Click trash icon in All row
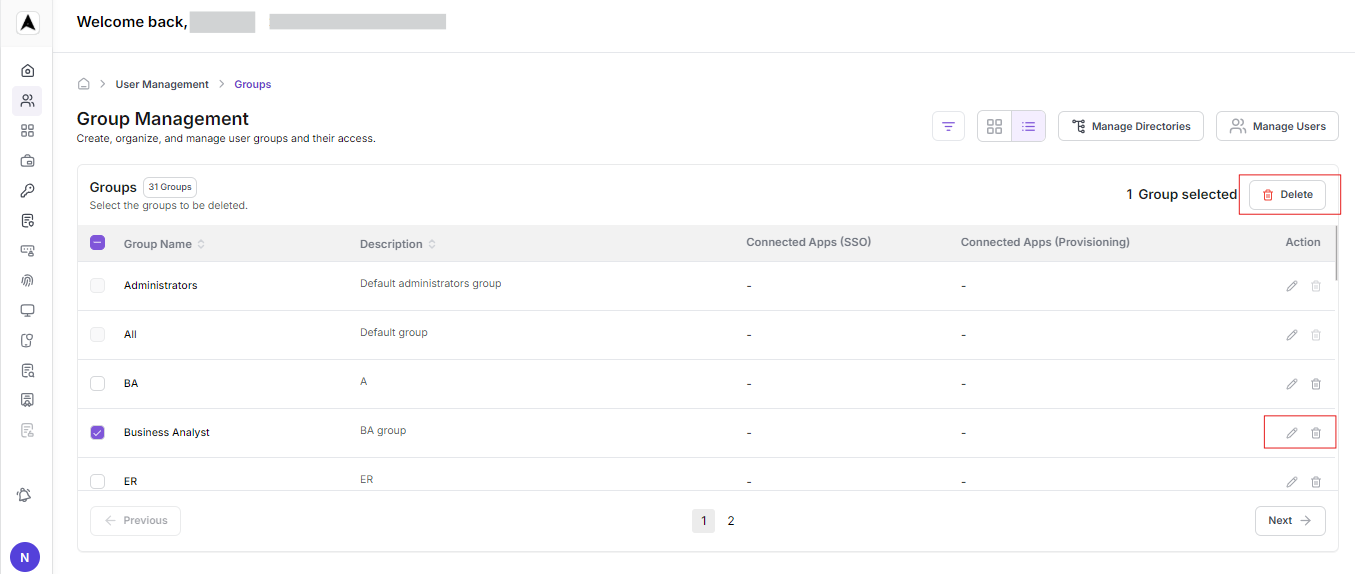 click(1316, 335)
